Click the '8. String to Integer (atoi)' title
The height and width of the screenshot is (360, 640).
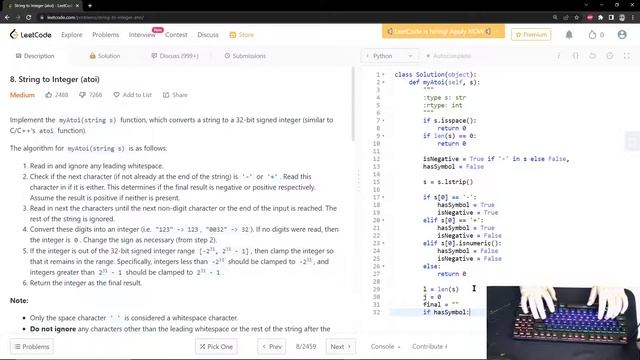click(x=55, y=79)
